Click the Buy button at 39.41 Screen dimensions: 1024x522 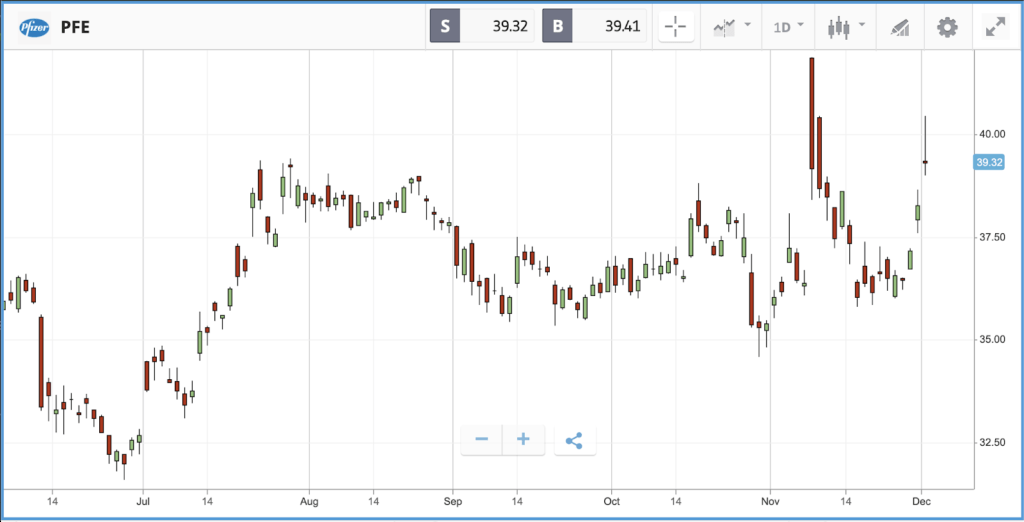point(594,27)
